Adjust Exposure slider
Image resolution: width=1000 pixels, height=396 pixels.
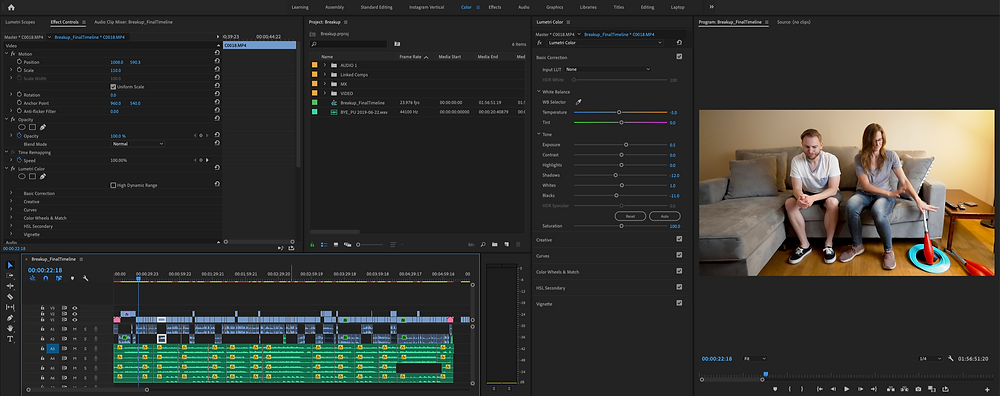coord(626,145)
